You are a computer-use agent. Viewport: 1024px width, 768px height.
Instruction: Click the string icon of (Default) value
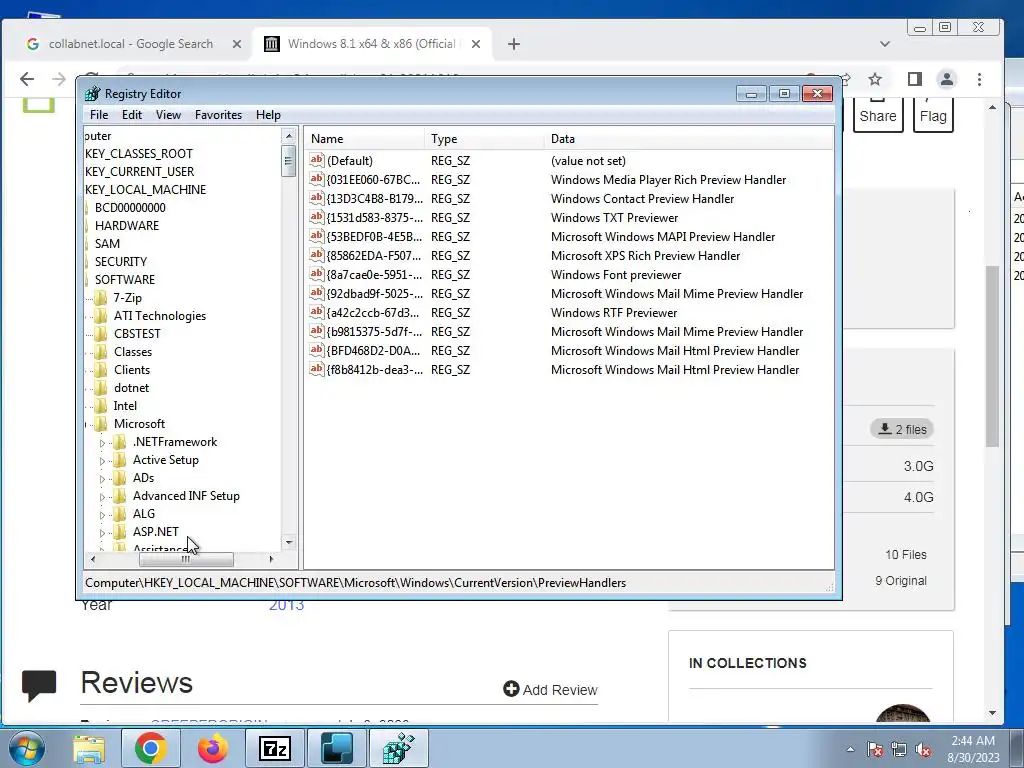click(x=317, y=160)
